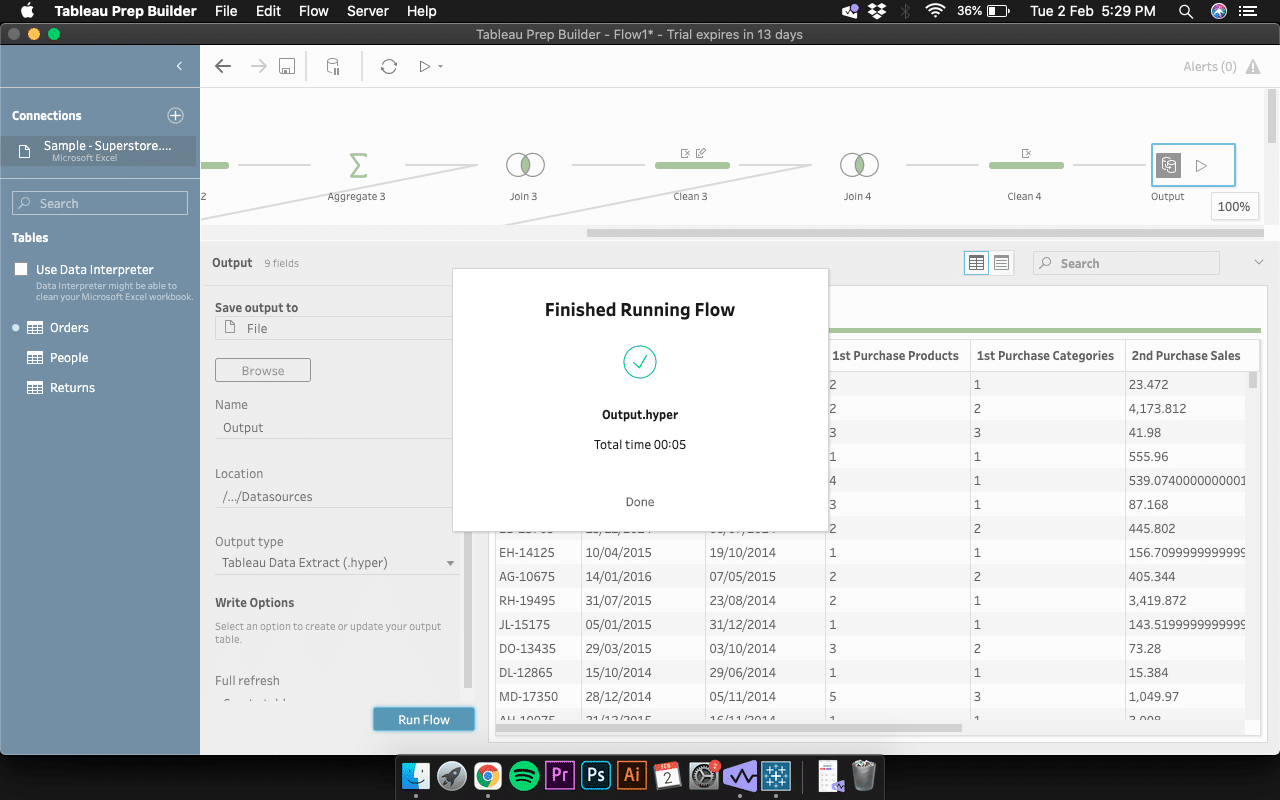Open Premiere Pro from the Dock

560,775
